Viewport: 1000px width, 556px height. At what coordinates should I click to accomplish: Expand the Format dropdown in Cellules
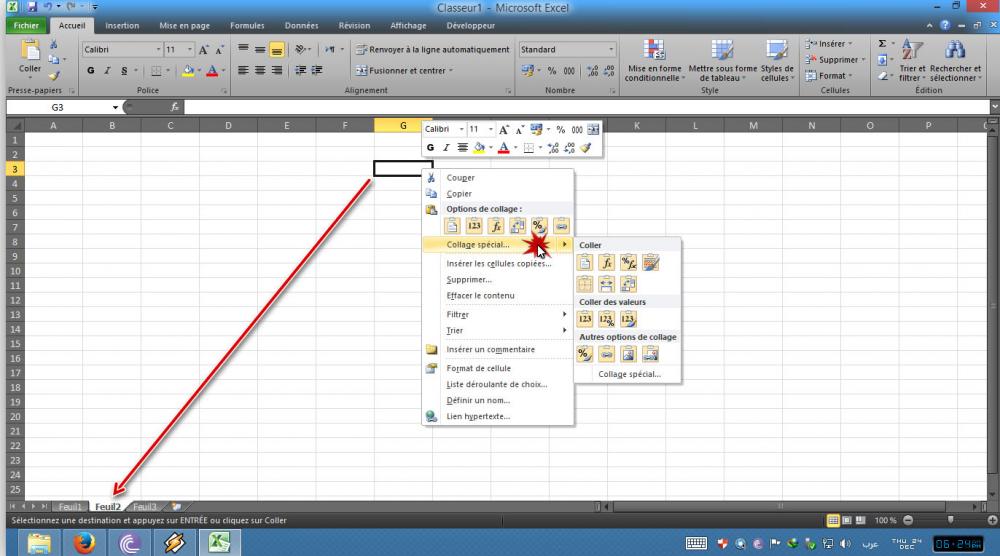coord(850,76)
